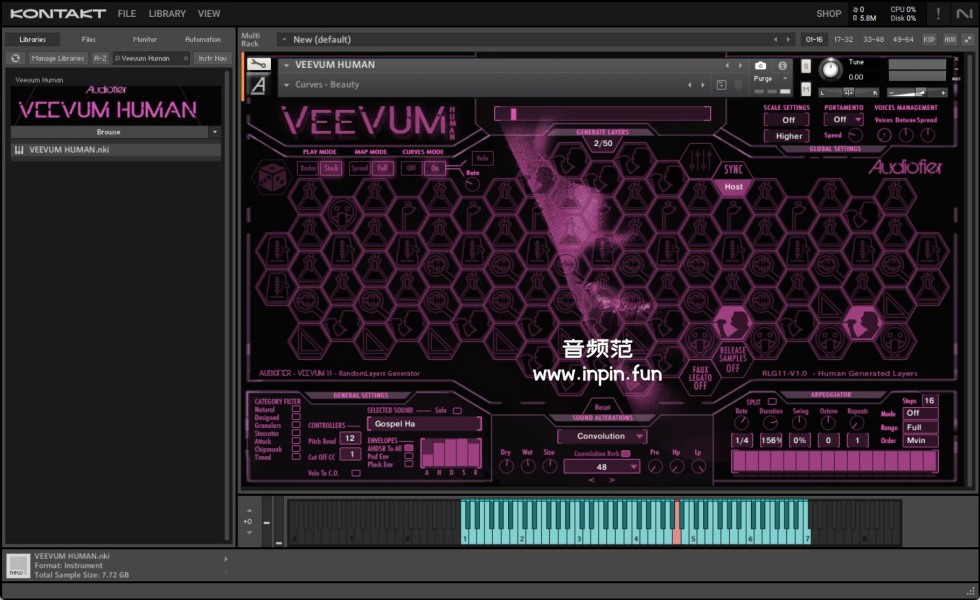Click the Instr Nav button
The height and width of the screenshot is (600, 980).
point(212,58)
